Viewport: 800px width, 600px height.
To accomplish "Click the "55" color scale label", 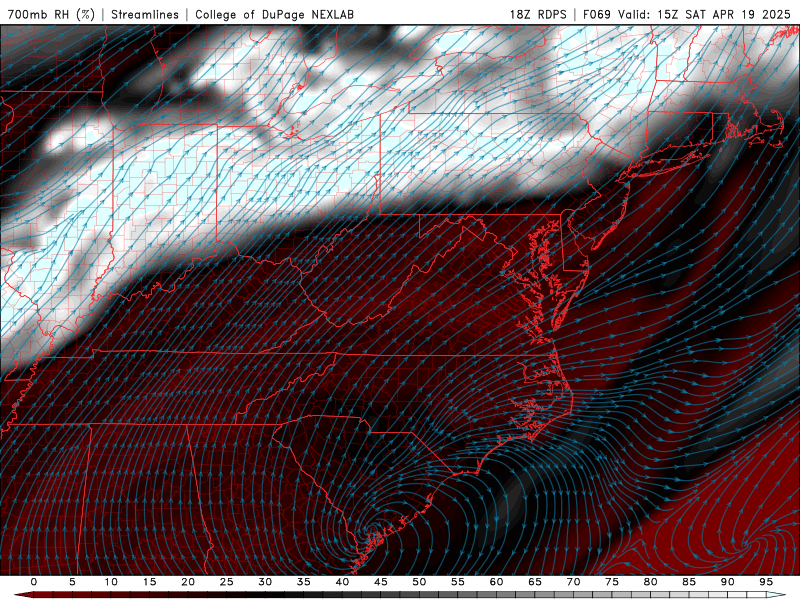I will pyautogui.click(x=458, y=582).
